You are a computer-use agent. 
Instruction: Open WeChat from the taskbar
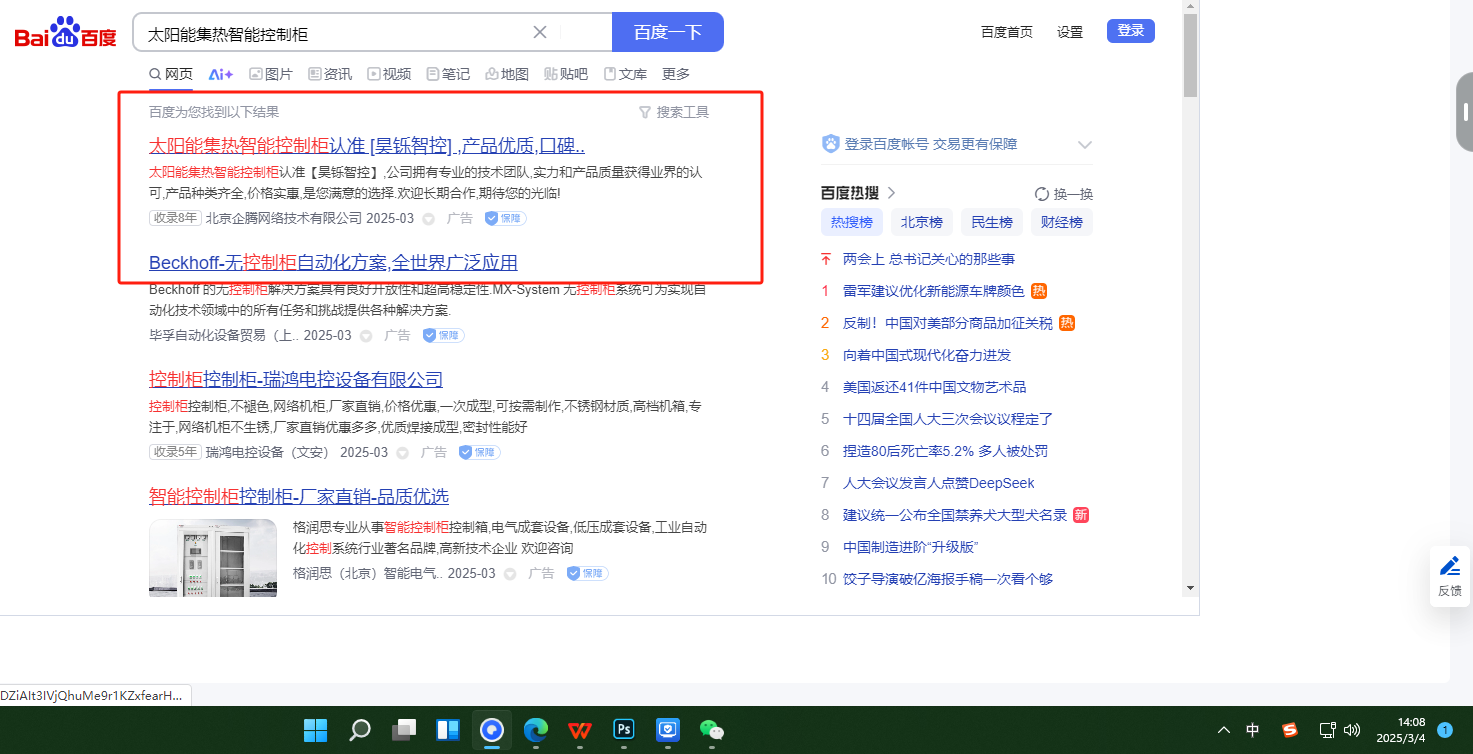click(710, 729)
